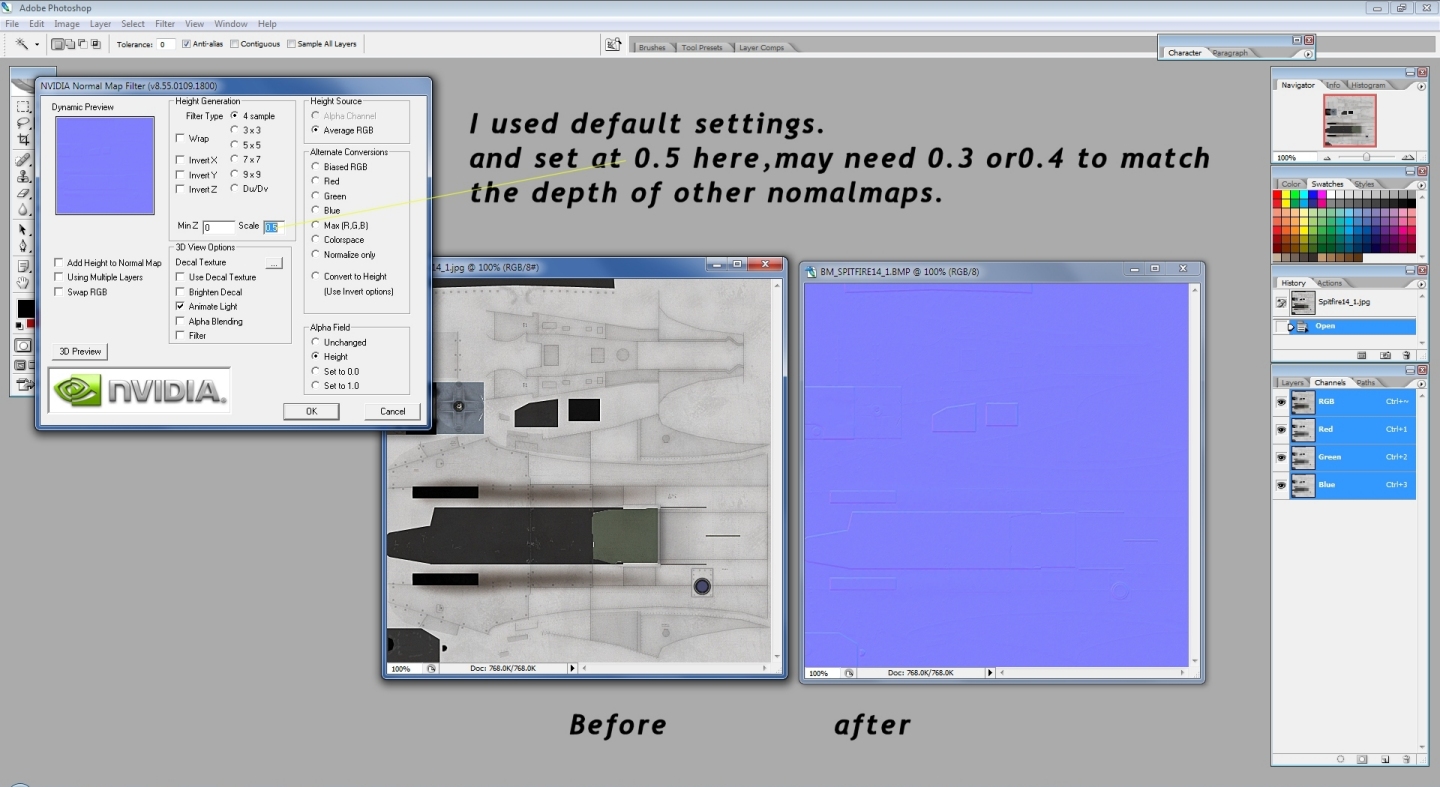1440x787 pixels.
Task: Toggle Green channel visibility
Action: click(x=1281, y=457)
